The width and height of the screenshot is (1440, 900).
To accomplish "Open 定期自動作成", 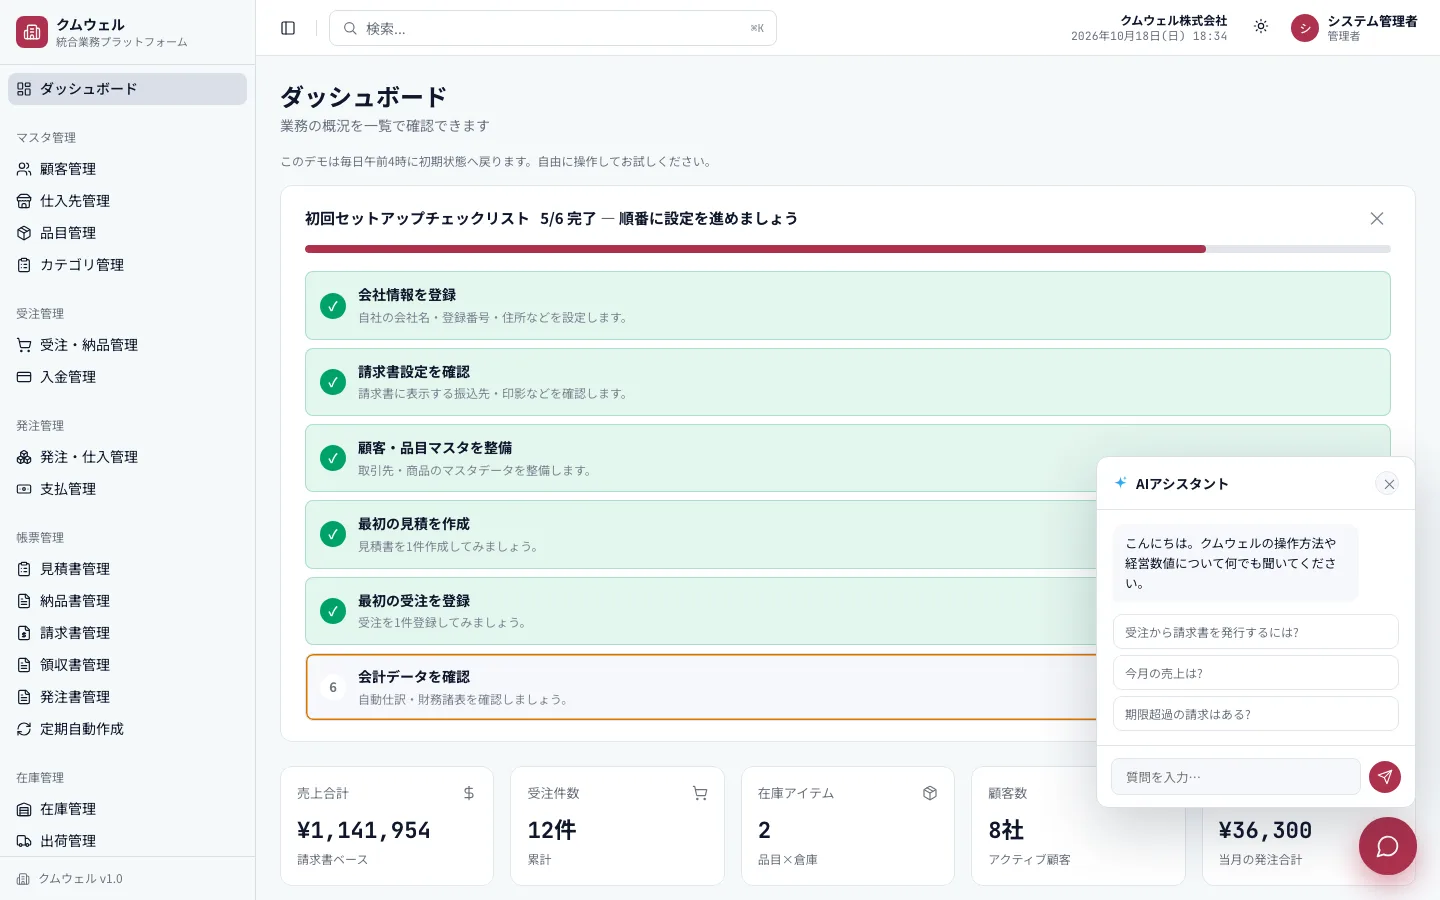I will click(x=127, y=729).
